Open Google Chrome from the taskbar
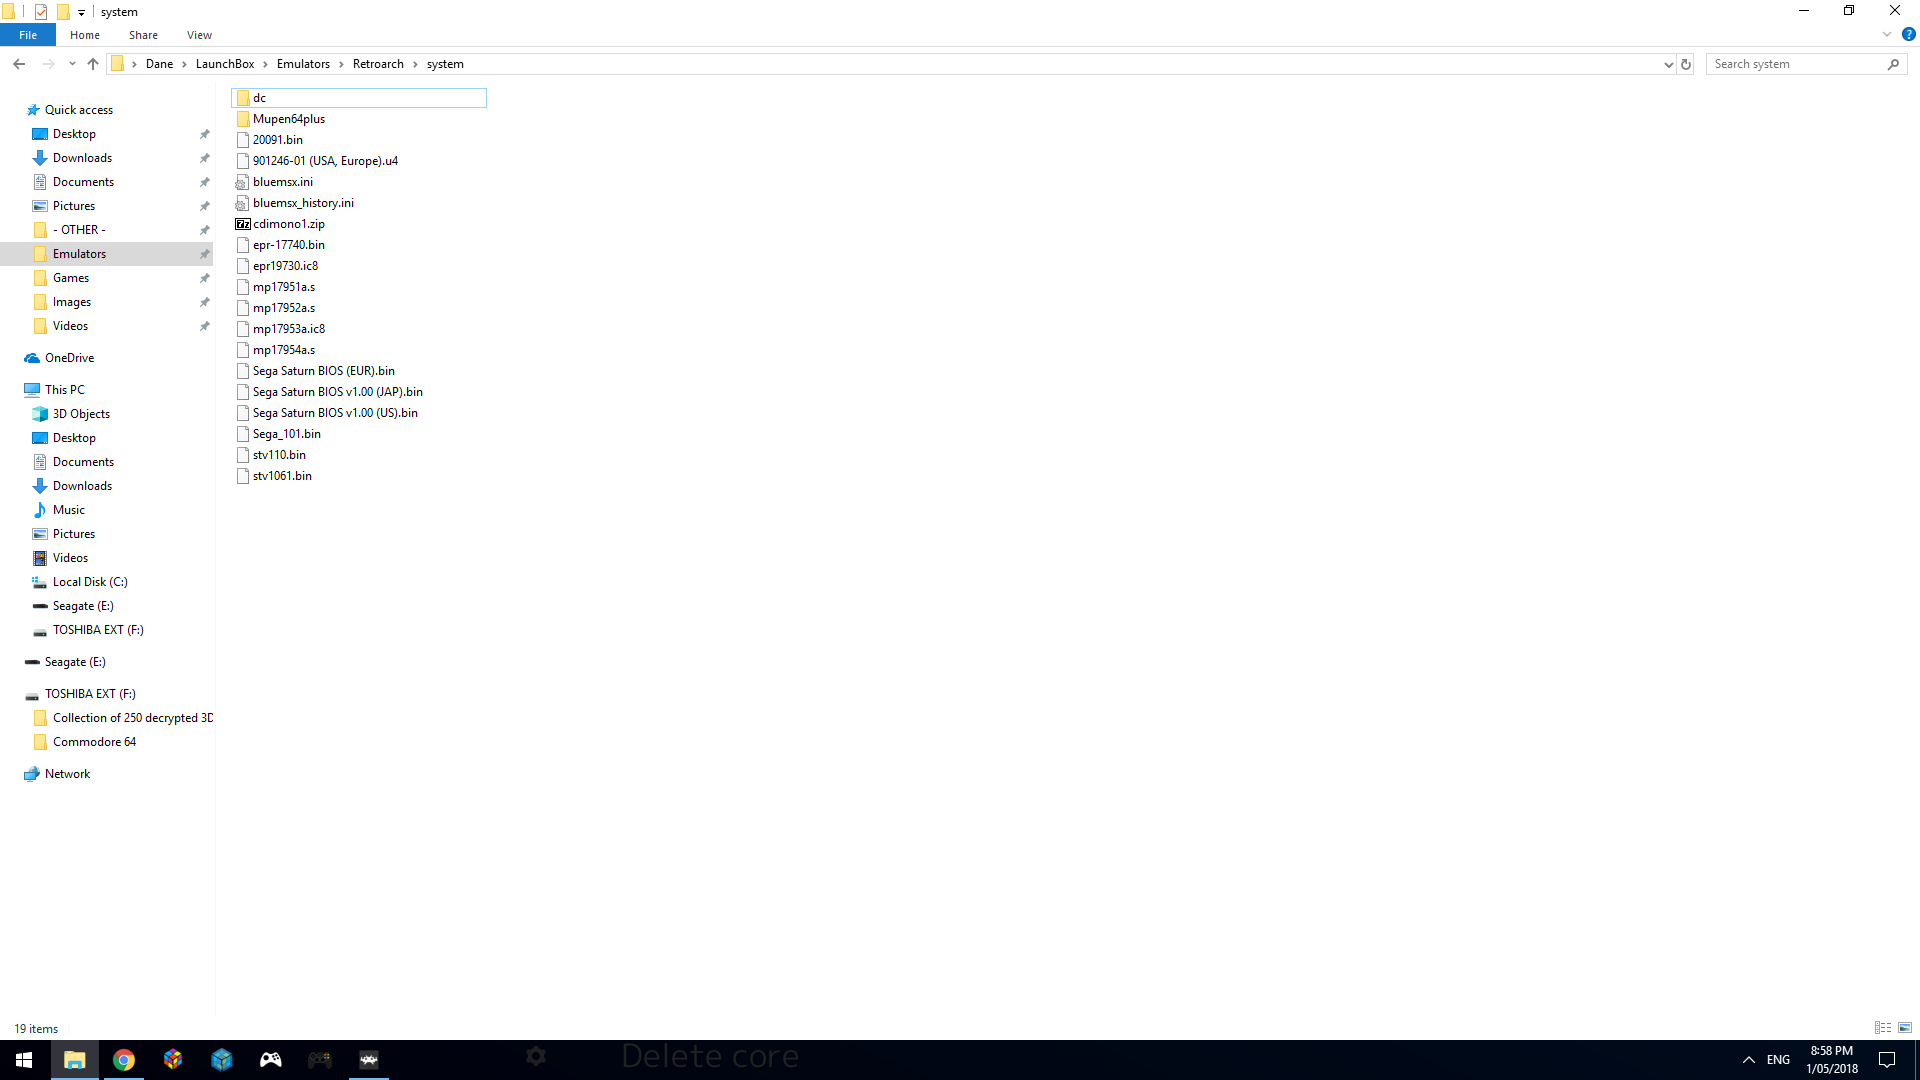 click(124, 1060)
